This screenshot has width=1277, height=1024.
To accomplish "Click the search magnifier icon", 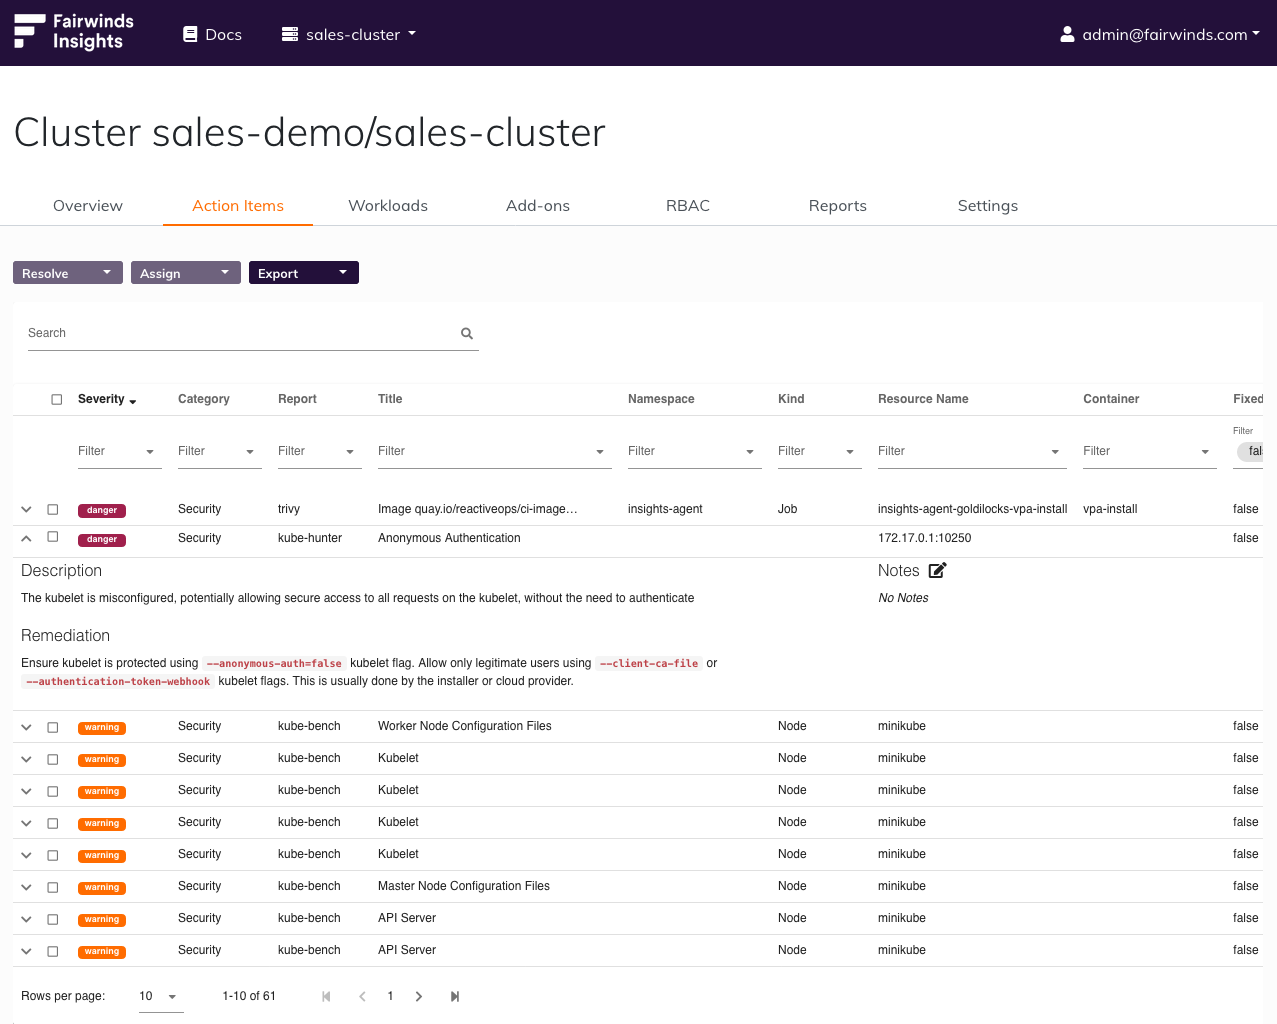I will pyautogui.click(x=467, y=333).
